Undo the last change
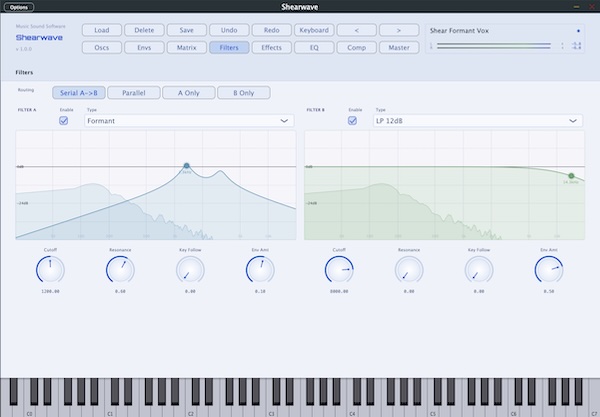600x417 pixels. click(x=229, y=30)
